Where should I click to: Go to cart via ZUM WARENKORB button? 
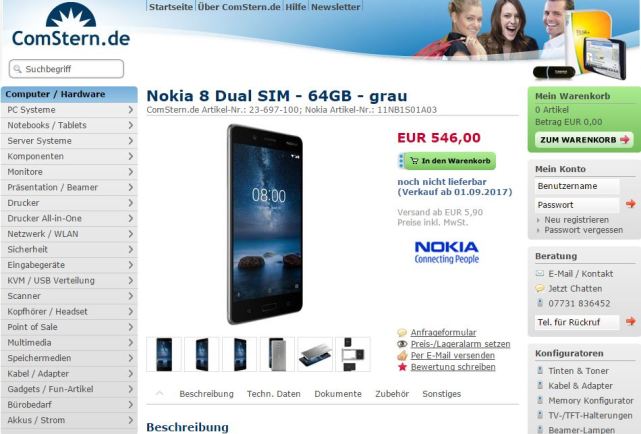tap(584, 140)
